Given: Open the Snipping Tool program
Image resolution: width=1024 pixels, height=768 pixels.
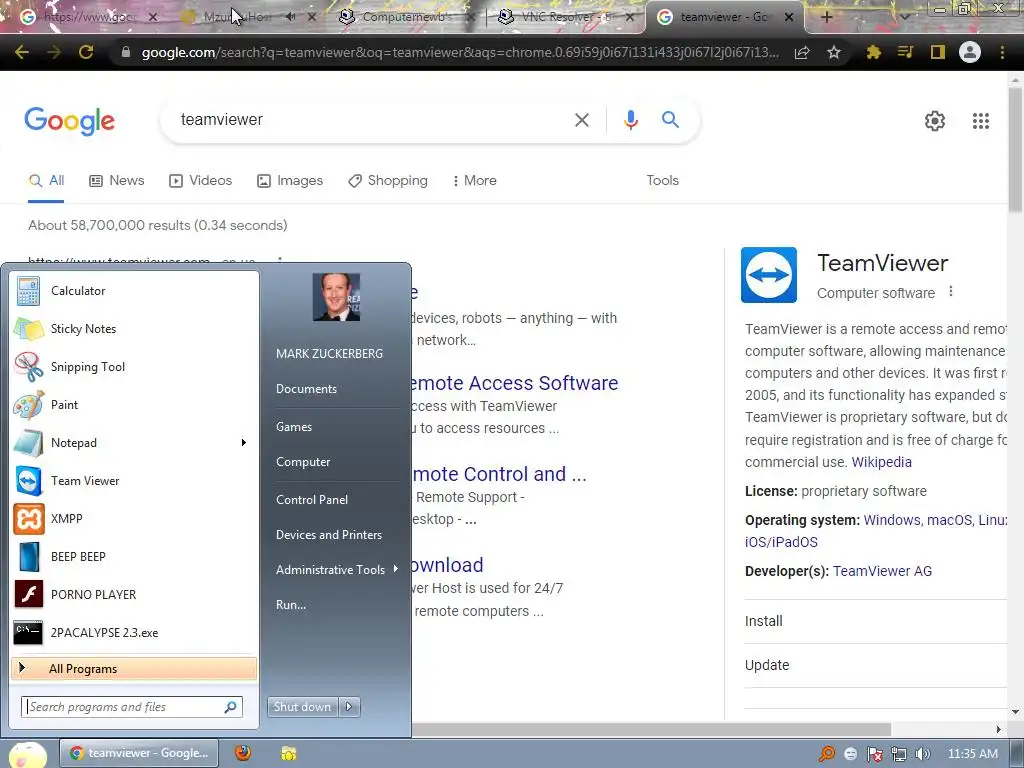Looking at the screenshot, I should tap(134, 366).
